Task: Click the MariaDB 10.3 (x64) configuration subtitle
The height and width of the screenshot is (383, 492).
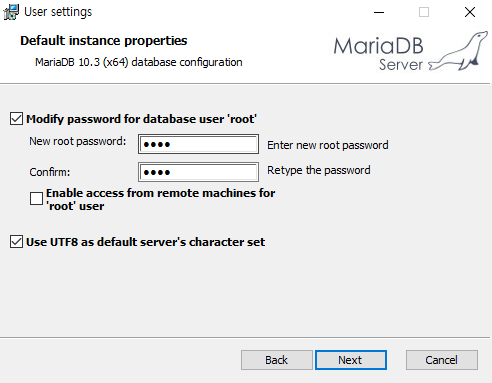Action: point(139,62)
